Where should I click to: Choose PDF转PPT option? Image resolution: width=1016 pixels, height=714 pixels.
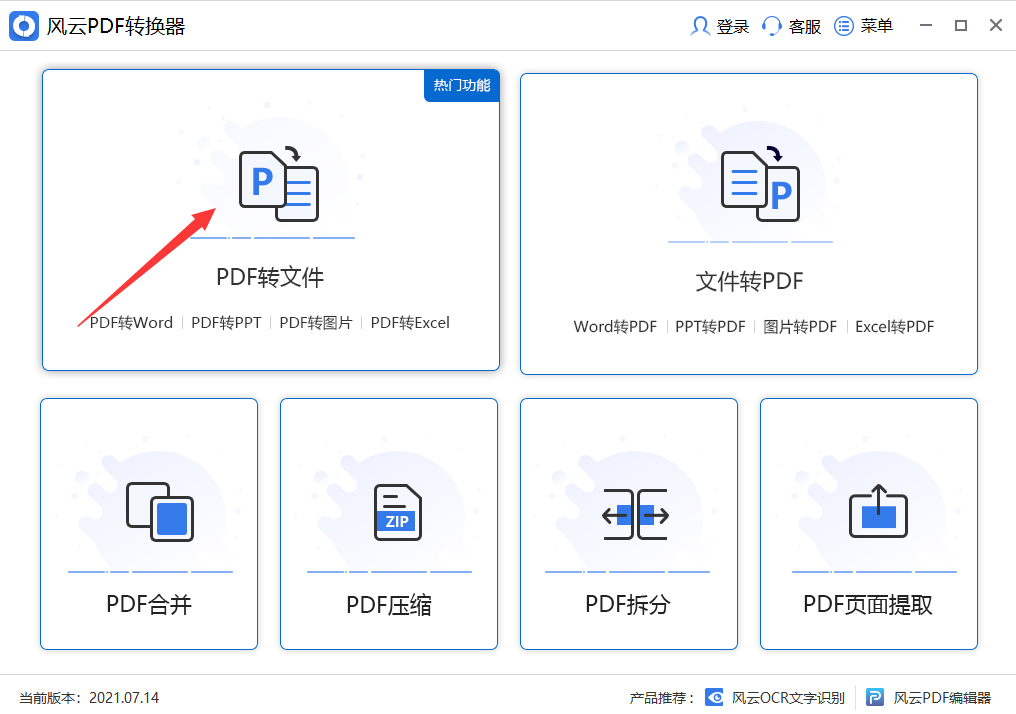pos(226,323)
